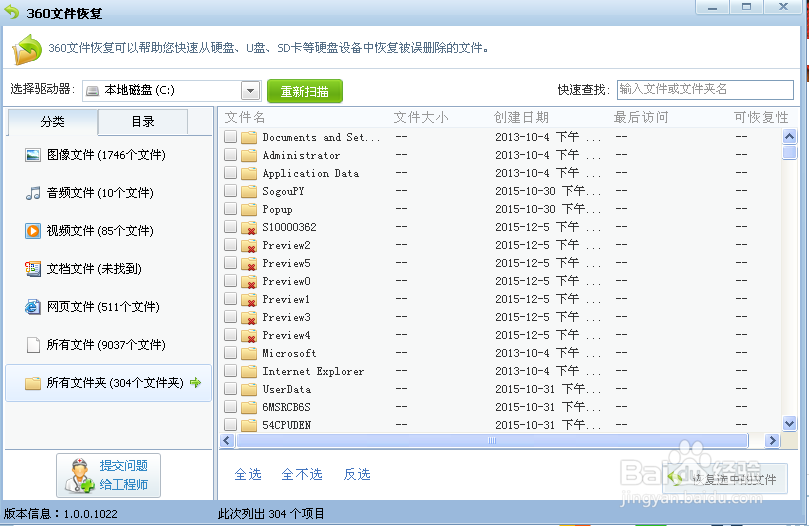The width and height of the screenshot is (809, 526).
Task: Click the 360 file recovery title icon
Action: (x=12, y=12)
